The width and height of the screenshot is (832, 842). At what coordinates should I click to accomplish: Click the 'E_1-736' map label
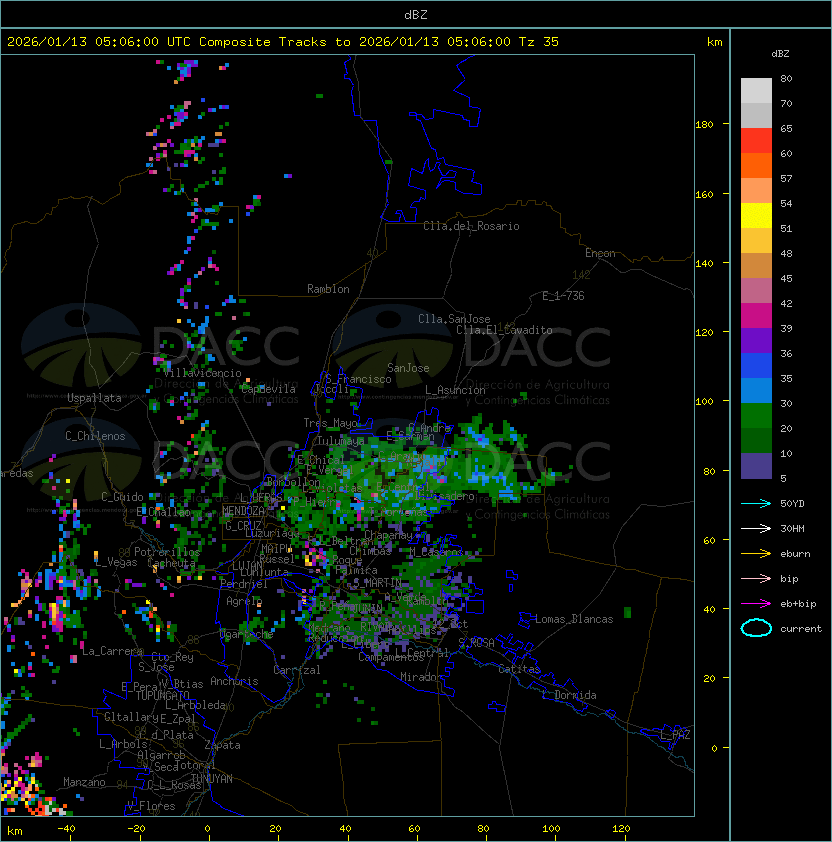pyautogui.click(x=563, y=296)
